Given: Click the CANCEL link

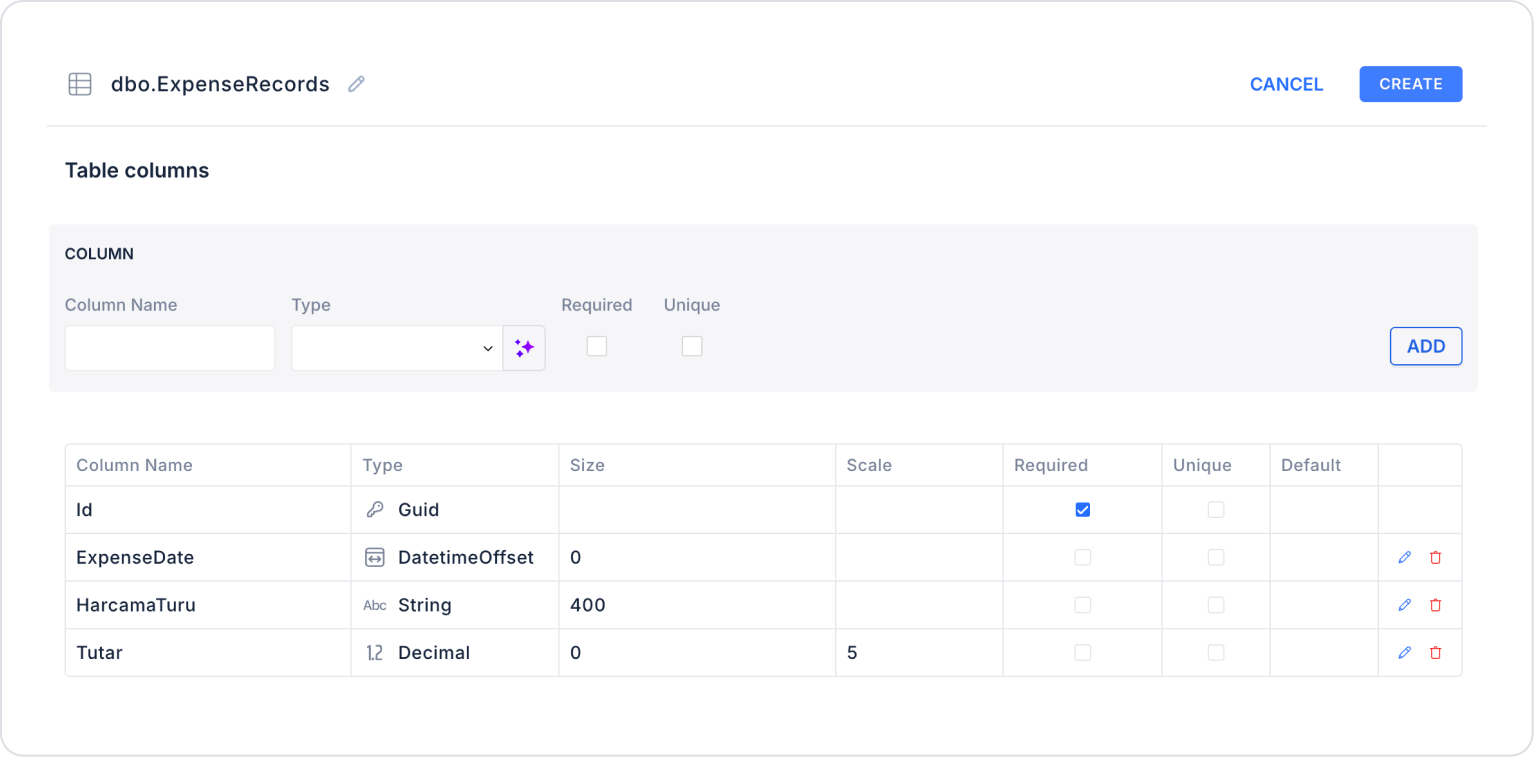Looking at the screenshot, I should [1286, 84].
